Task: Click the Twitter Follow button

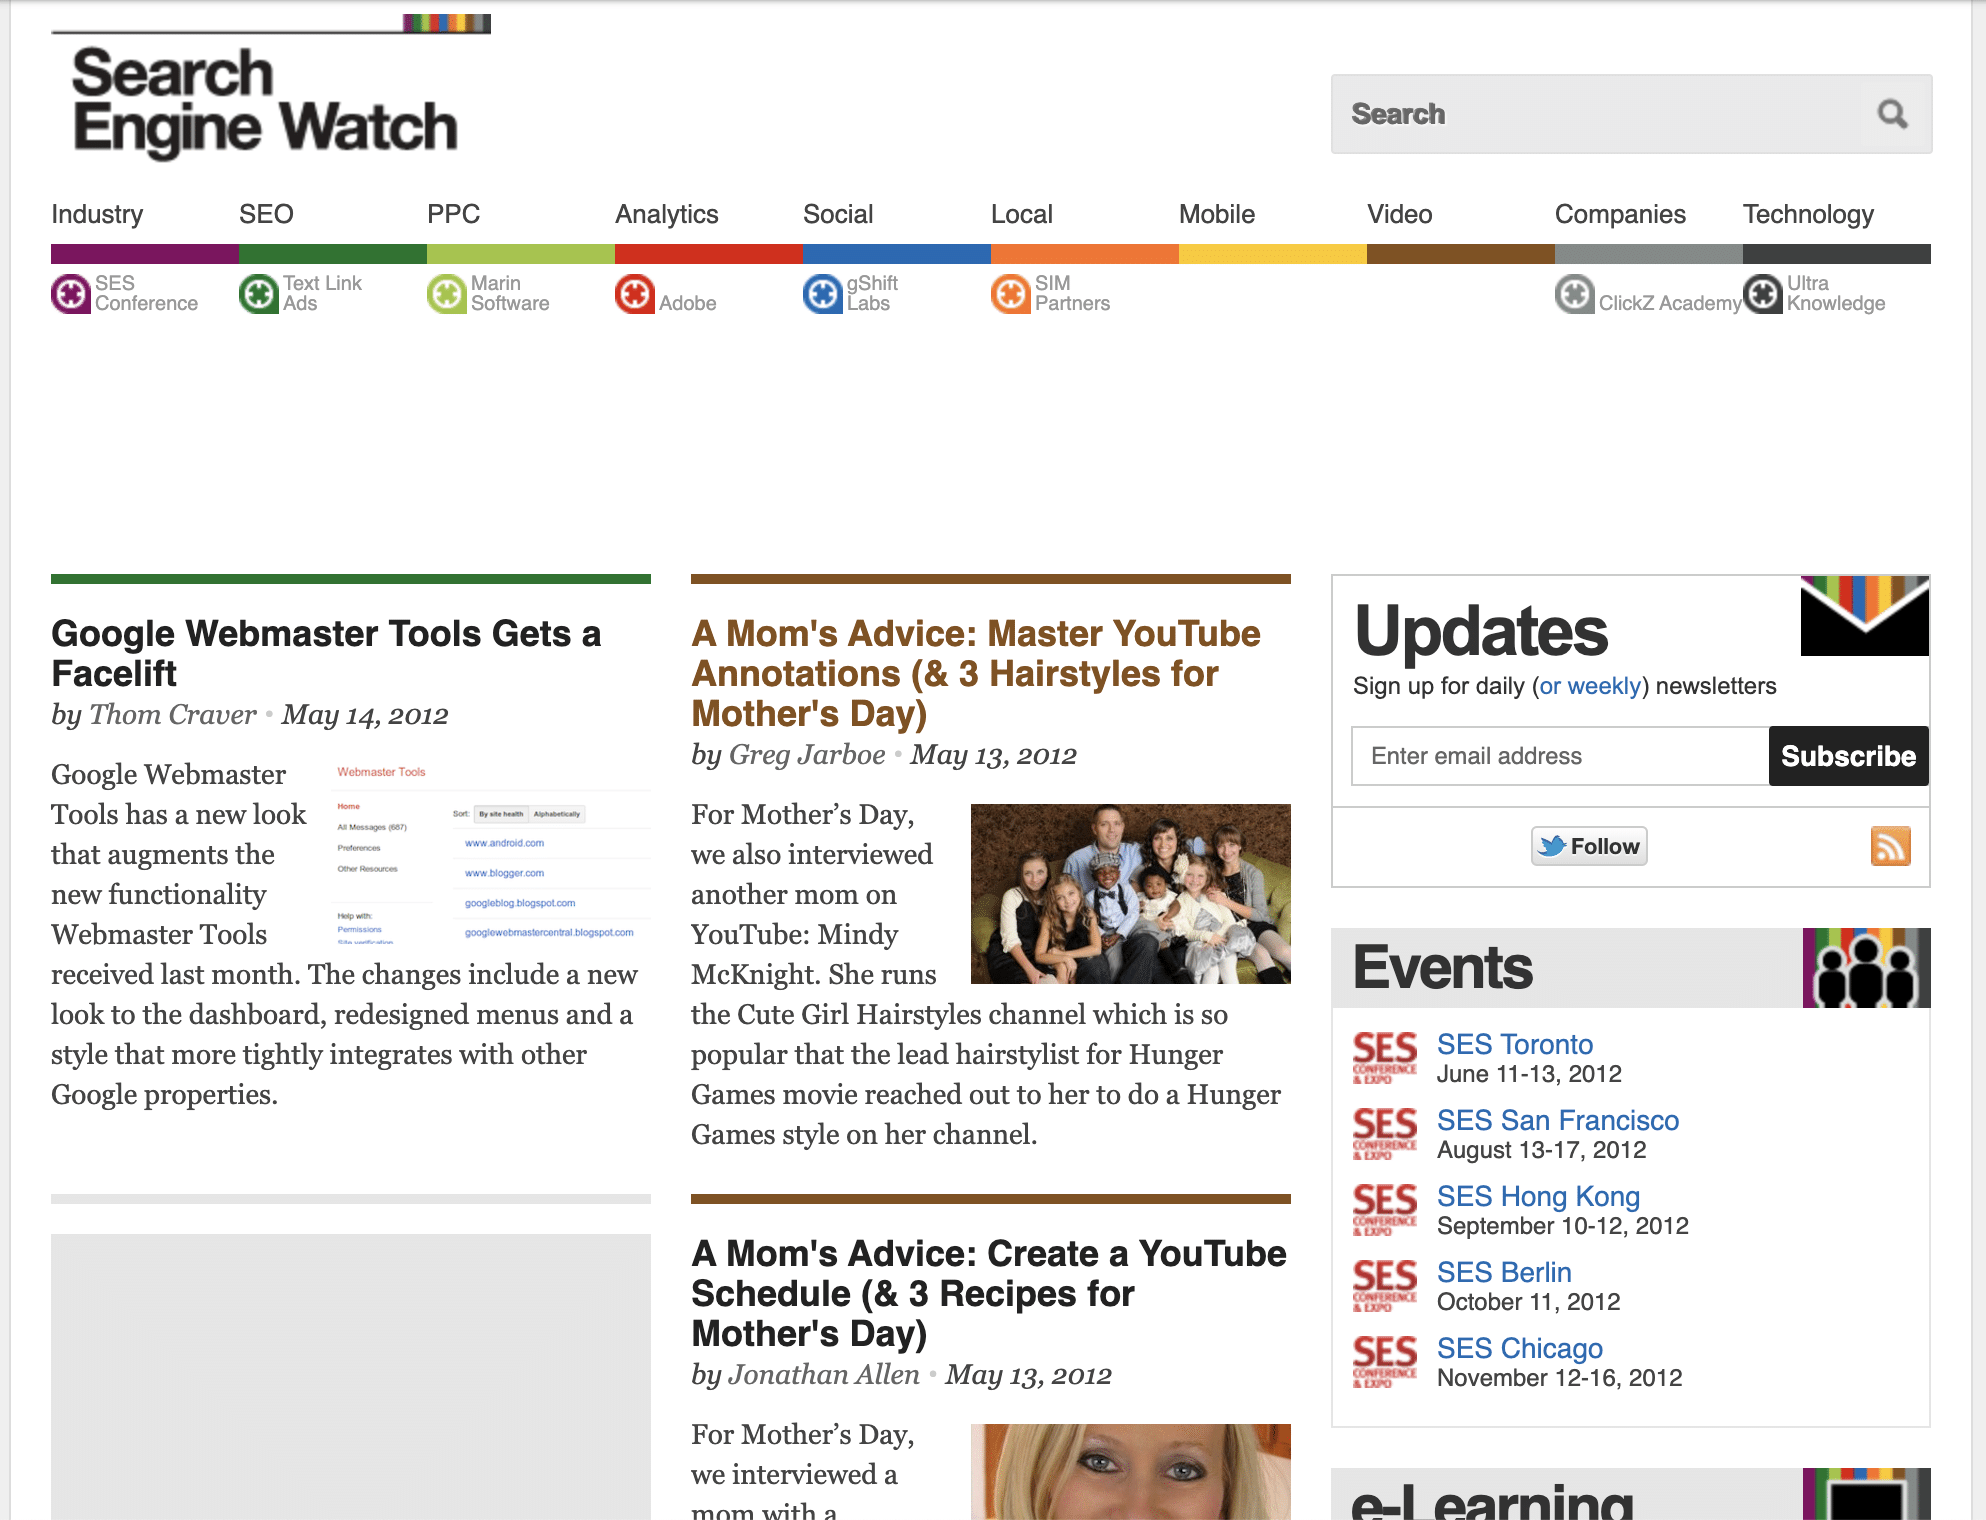Action: (x=1589, y=846)
